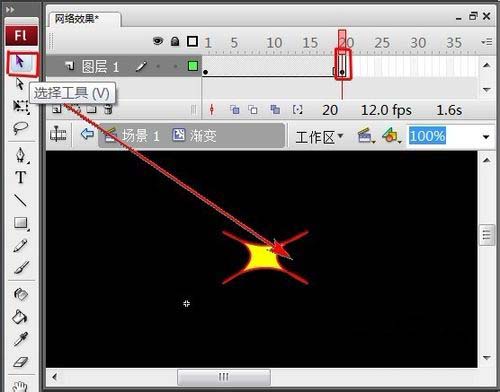The image size is (500, 392).
Task: Open modify onion markers menu
Action: pyautogui.click(x=297, y=109)
